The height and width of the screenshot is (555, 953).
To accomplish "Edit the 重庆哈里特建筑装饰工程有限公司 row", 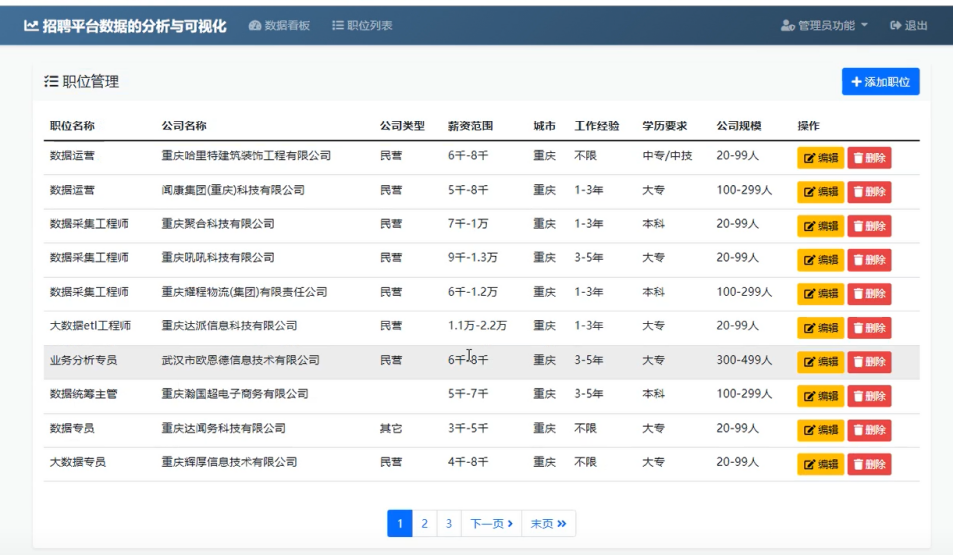I will pyautogui.click(x=821, y=158).
